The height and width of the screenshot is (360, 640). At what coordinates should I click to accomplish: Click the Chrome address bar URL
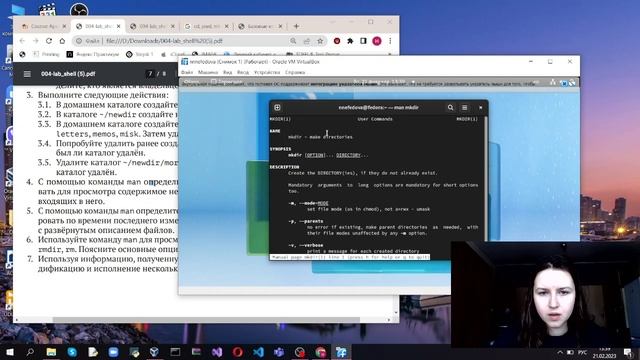click(164, 41)
